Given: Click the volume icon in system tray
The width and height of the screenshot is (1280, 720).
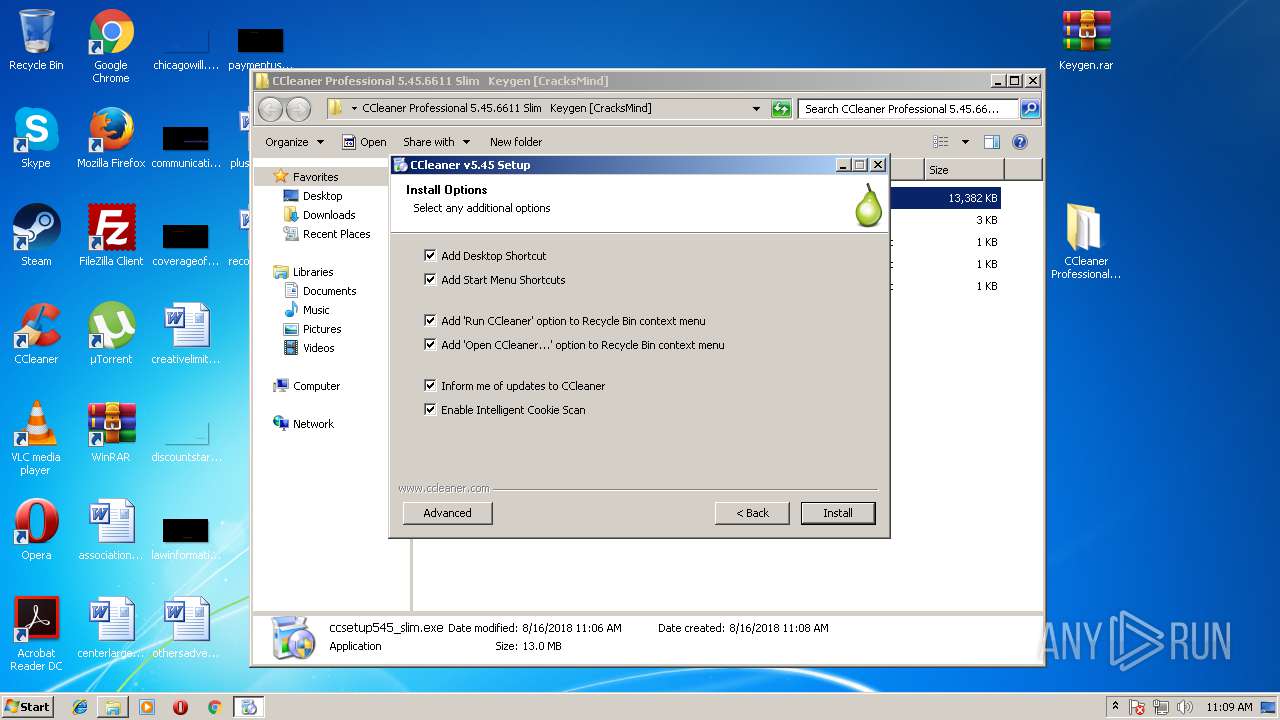Looking at the screenshot, I should point(1186,707).
